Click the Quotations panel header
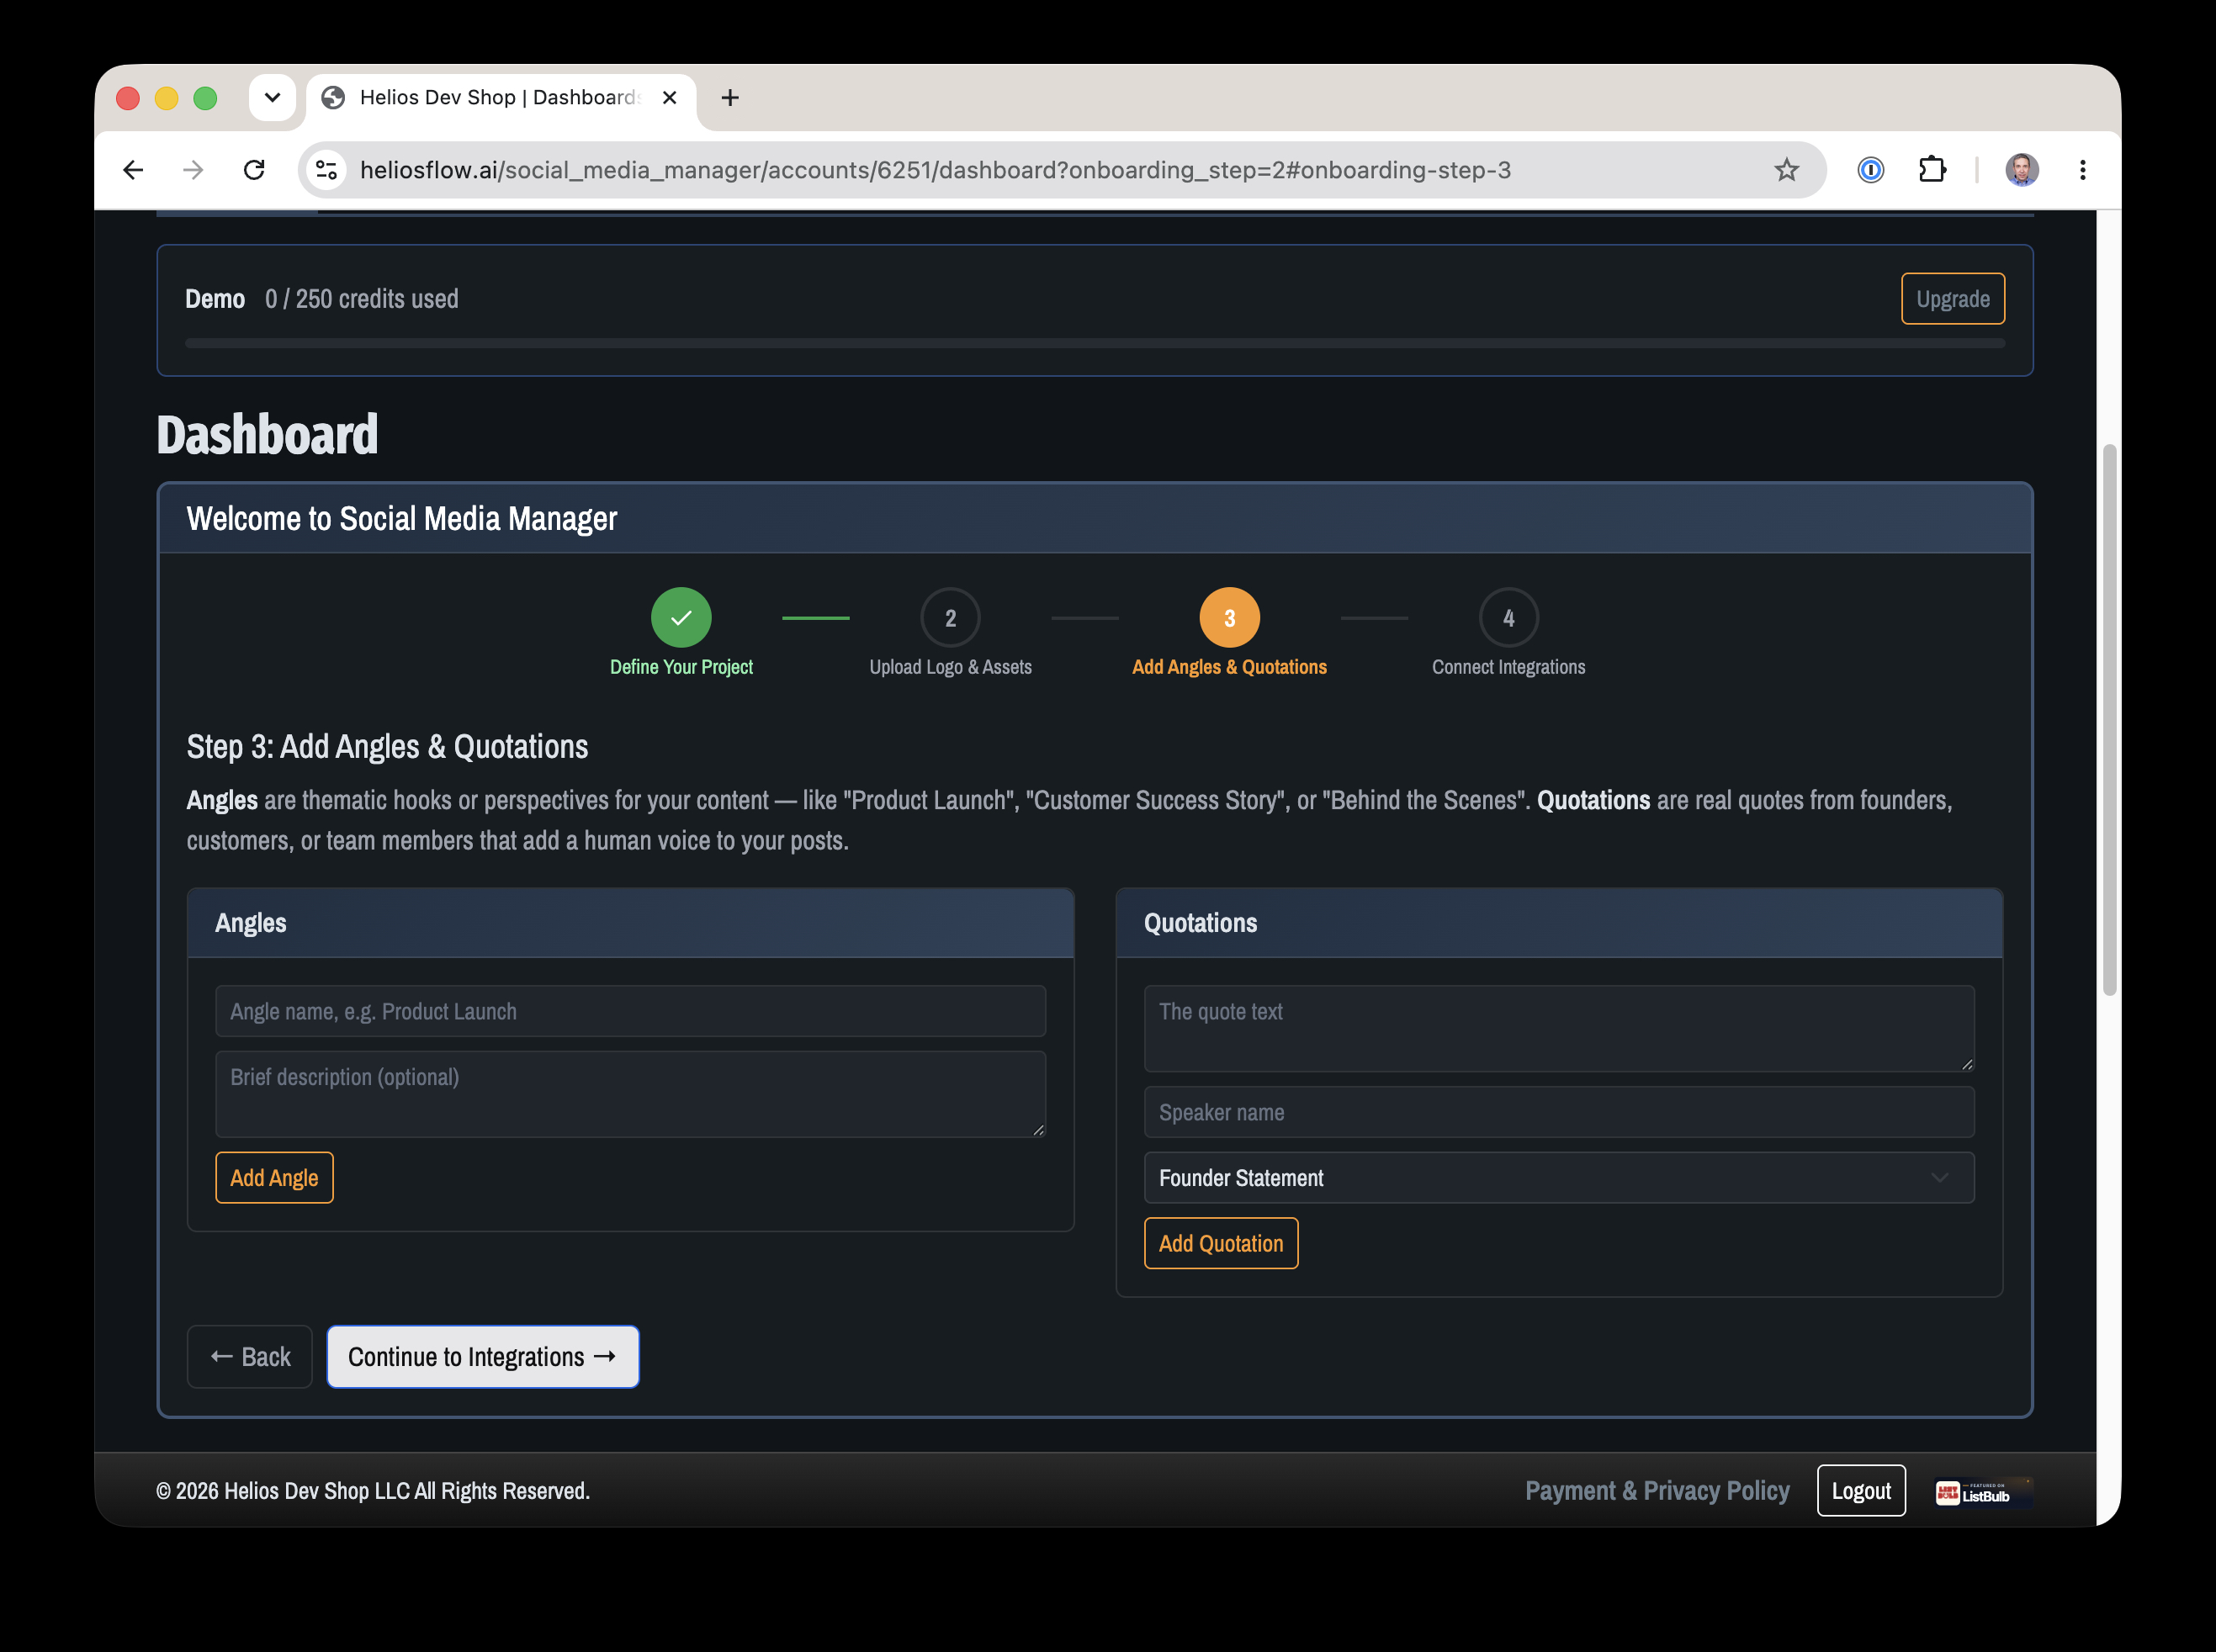The width and height of the screenshot is (2216, 1652). pos(1558,923)
